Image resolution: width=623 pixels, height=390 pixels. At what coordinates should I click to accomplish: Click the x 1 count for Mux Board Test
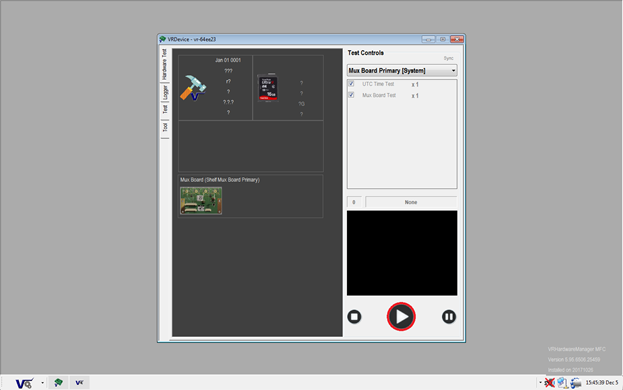[415, 96]
